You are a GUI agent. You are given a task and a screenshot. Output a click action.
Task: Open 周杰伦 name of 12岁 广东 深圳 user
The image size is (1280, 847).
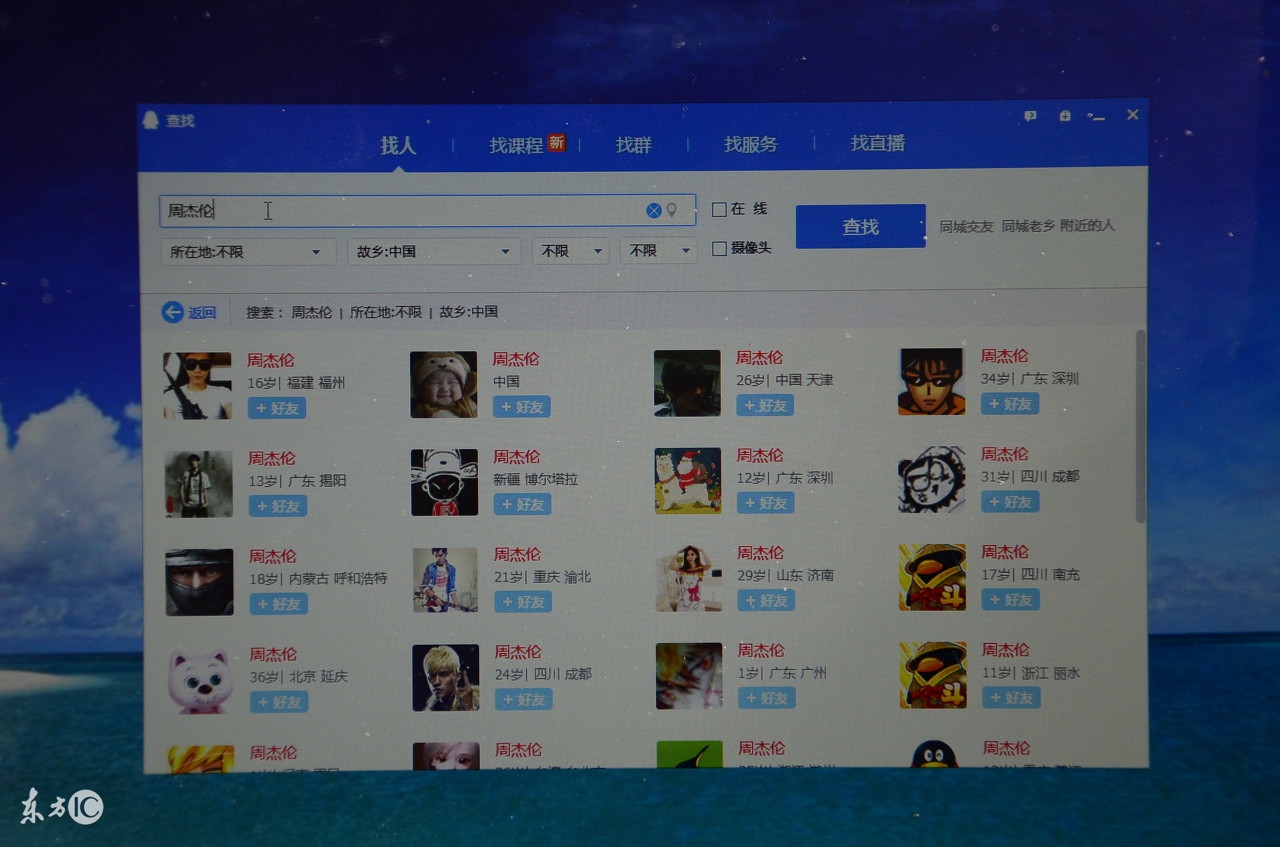(x=761, y=455)
